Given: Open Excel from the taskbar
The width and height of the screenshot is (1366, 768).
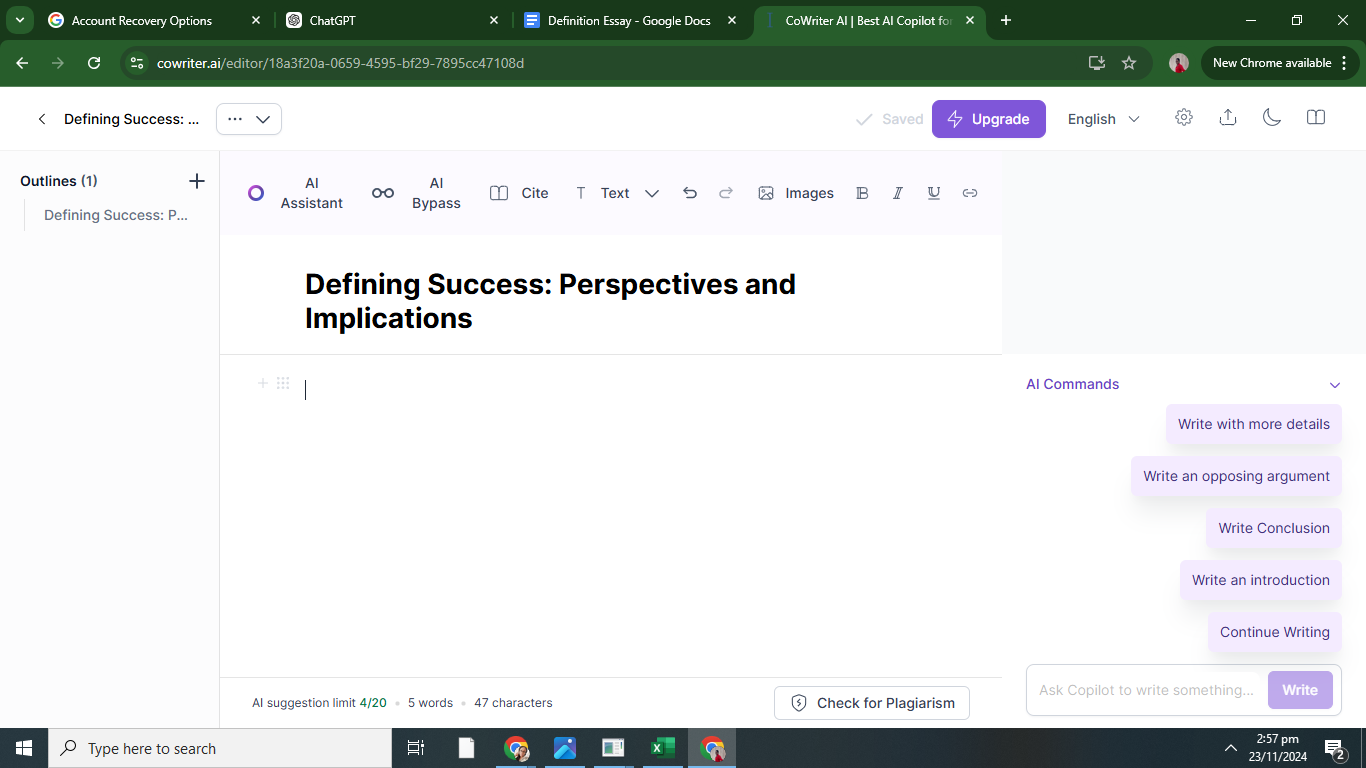Looking at the screenshot, I should (x=662, y=748).
